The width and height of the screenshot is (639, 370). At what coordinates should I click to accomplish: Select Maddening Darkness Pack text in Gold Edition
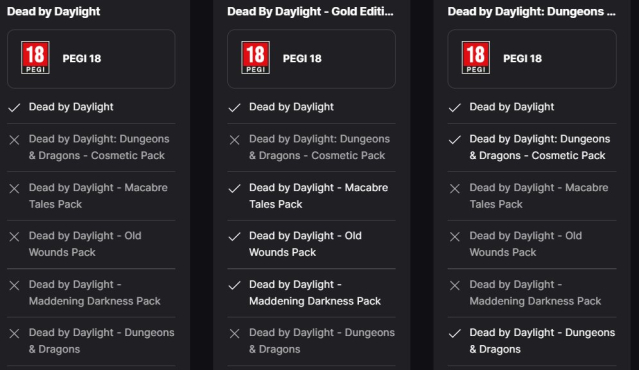315,293
